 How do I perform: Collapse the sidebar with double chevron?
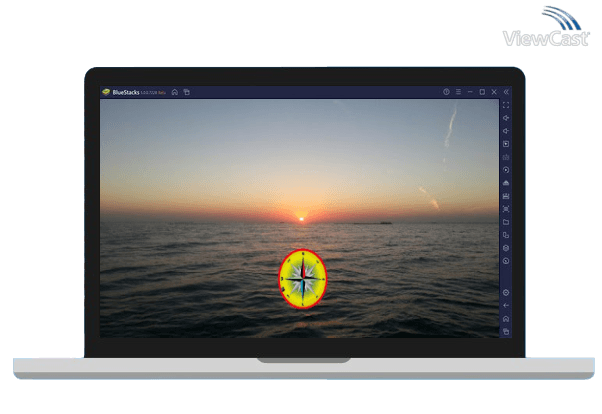(x=506, y=92)
